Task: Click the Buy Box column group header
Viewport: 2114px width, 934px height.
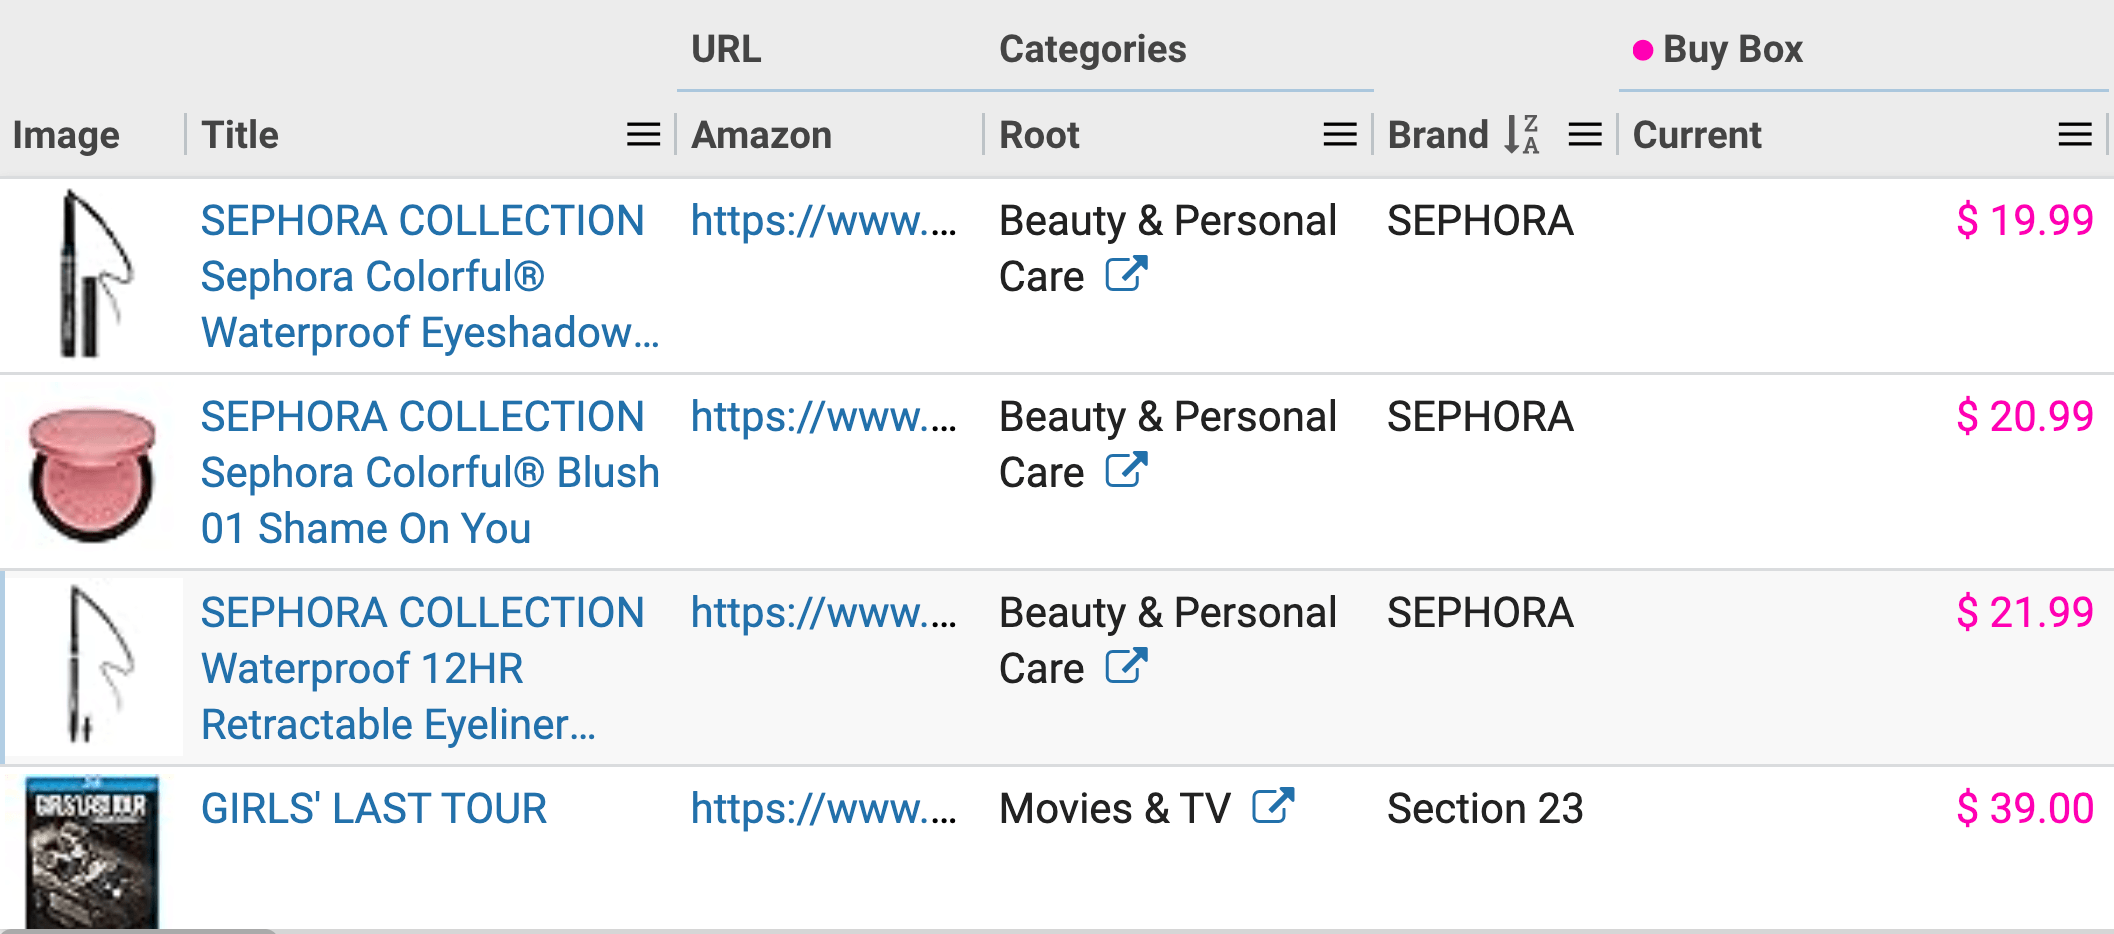Action: tap(1732, 50)
